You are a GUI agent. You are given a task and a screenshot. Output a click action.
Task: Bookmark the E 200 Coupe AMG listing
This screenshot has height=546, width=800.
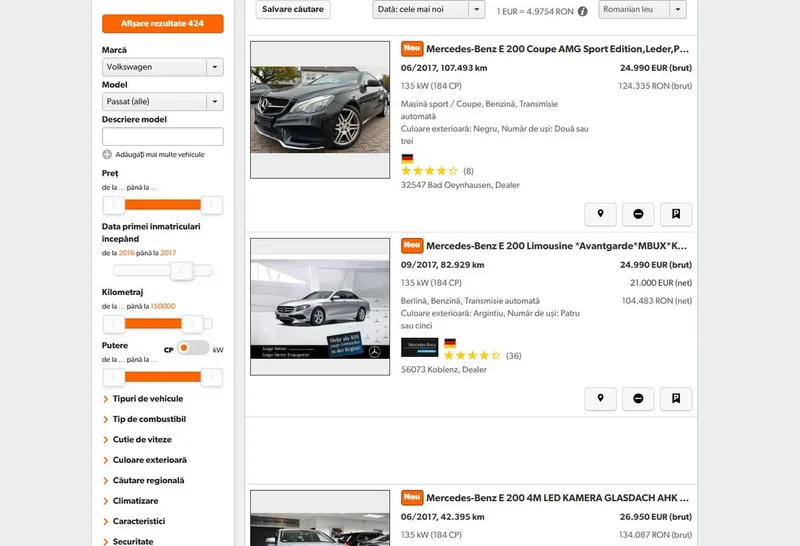point(676,214)
